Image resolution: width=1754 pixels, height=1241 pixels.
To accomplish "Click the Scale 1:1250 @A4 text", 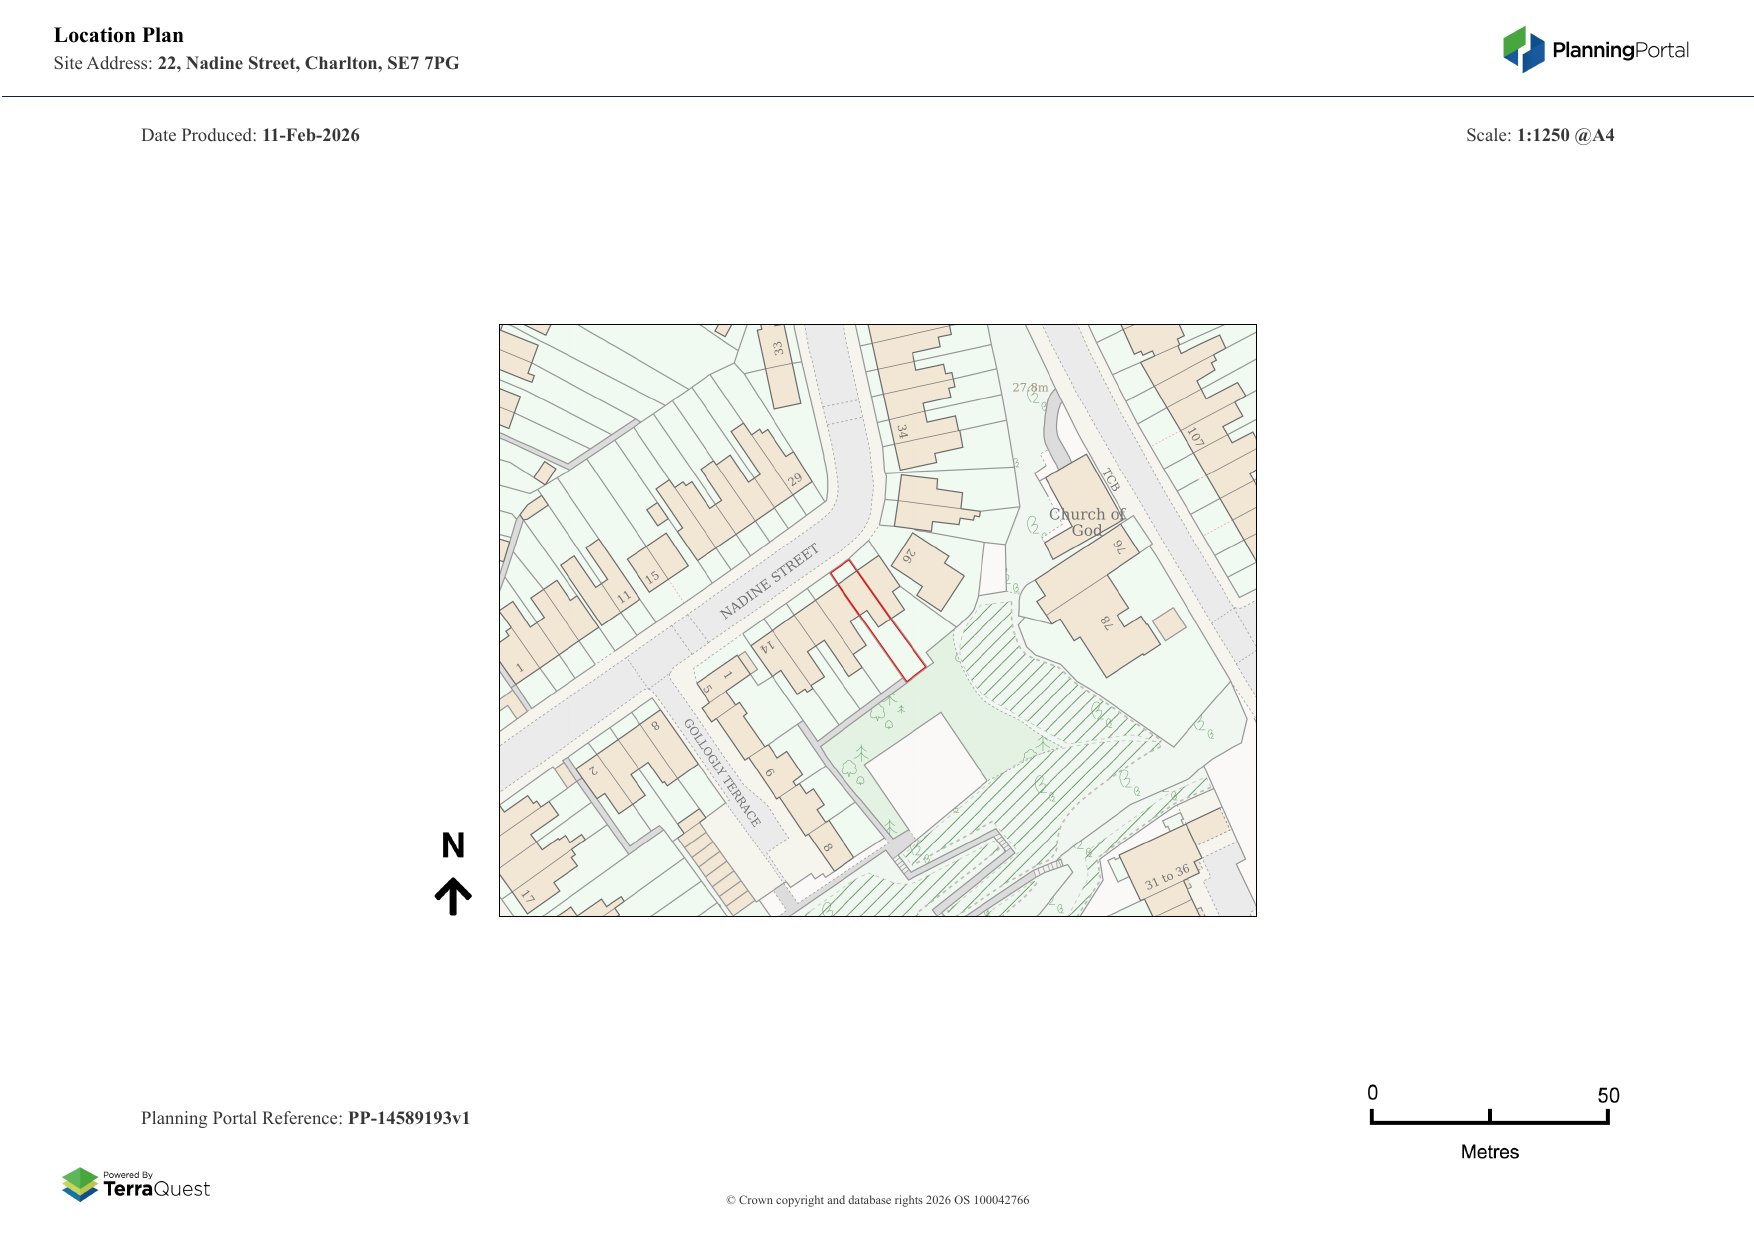I will coord(1539,135).
